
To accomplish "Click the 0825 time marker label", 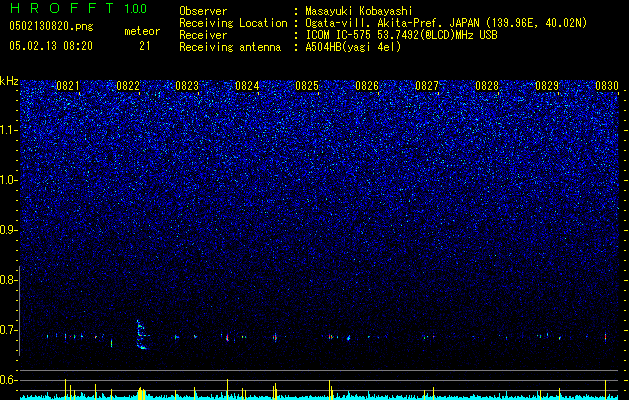I will point(307,86).
